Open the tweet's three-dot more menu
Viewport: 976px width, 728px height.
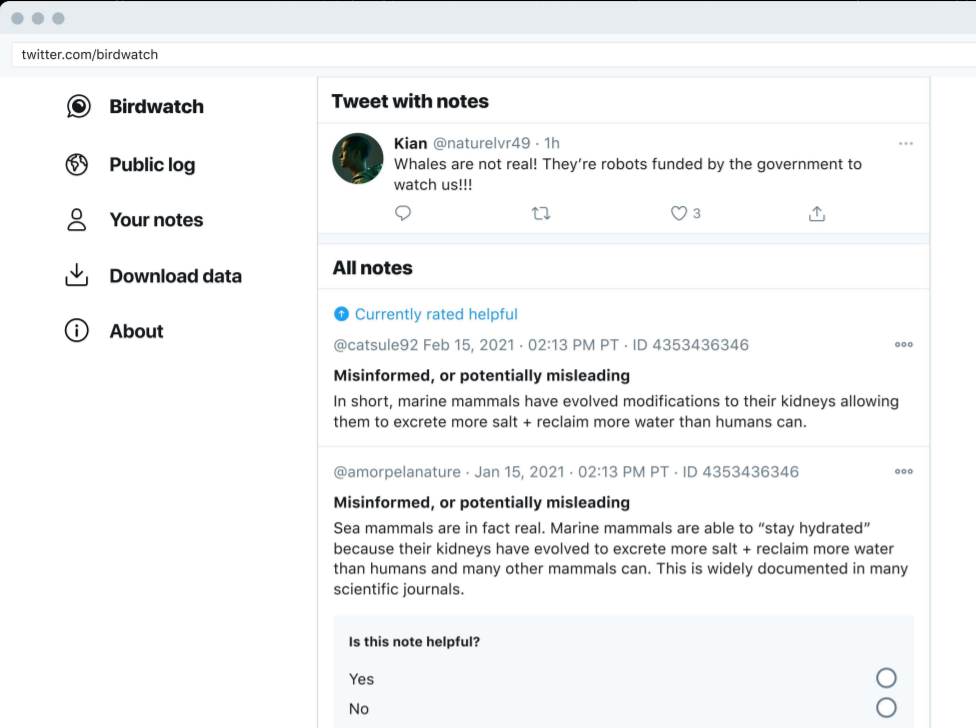pos(906,144)
